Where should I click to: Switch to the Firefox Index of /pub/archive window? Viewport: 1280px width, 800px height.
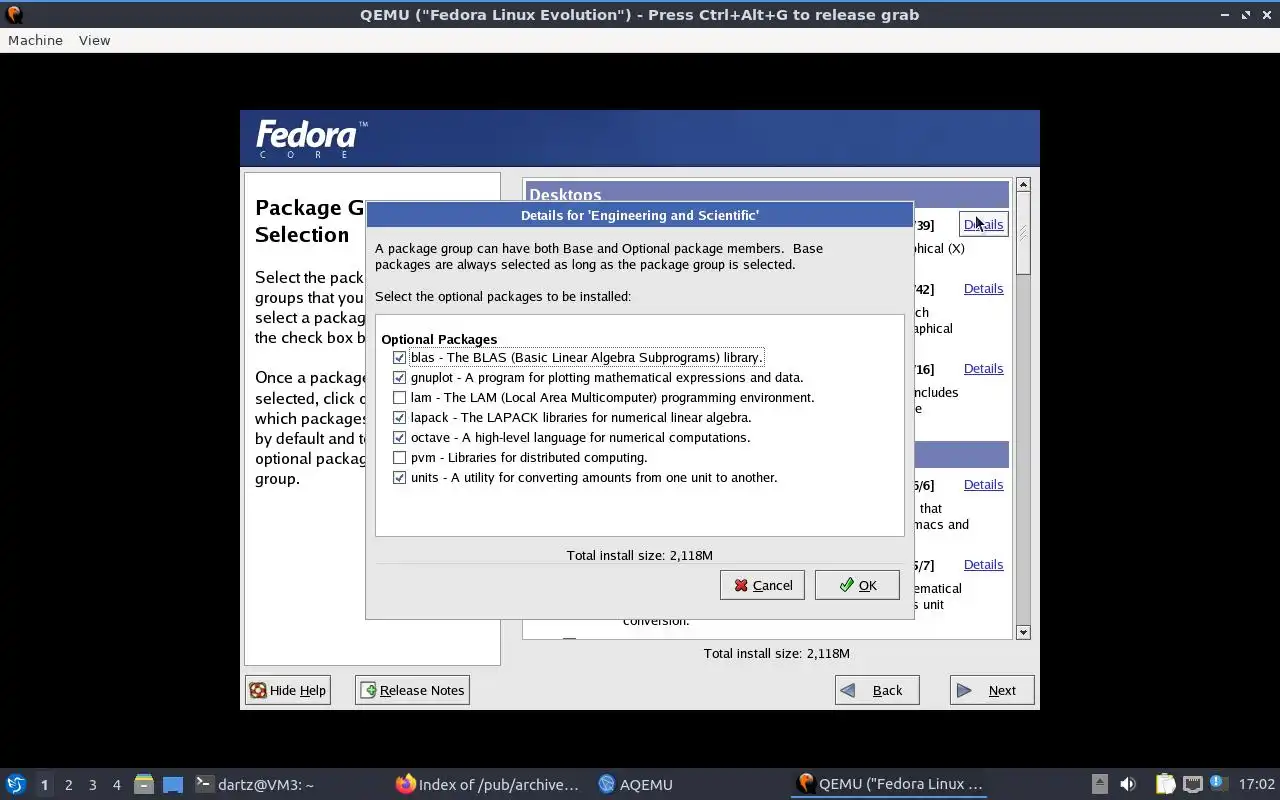click(488, 784)
